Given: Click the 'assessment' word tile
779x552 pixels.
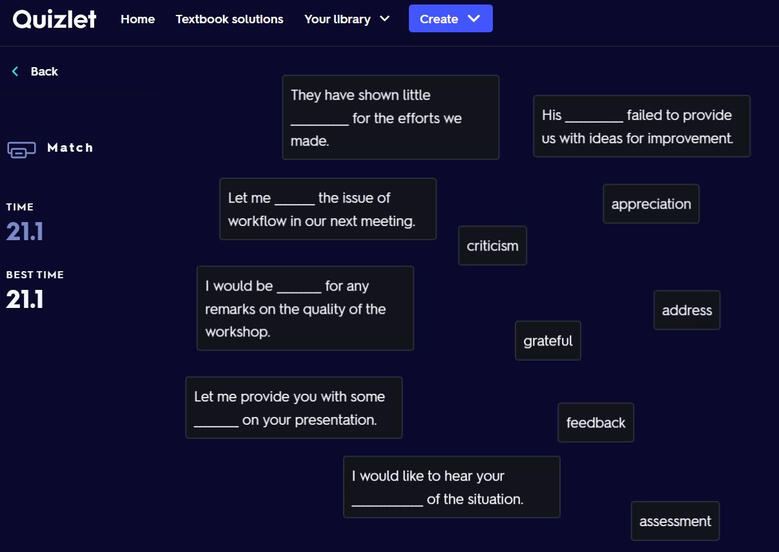Looking at the screenshot, I should point(675,521).
